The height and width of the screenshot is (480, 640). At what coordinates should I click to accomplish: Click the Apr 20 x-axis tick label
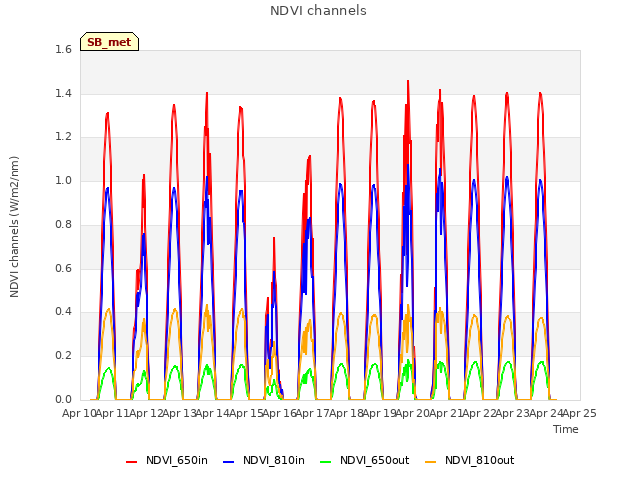413,413
